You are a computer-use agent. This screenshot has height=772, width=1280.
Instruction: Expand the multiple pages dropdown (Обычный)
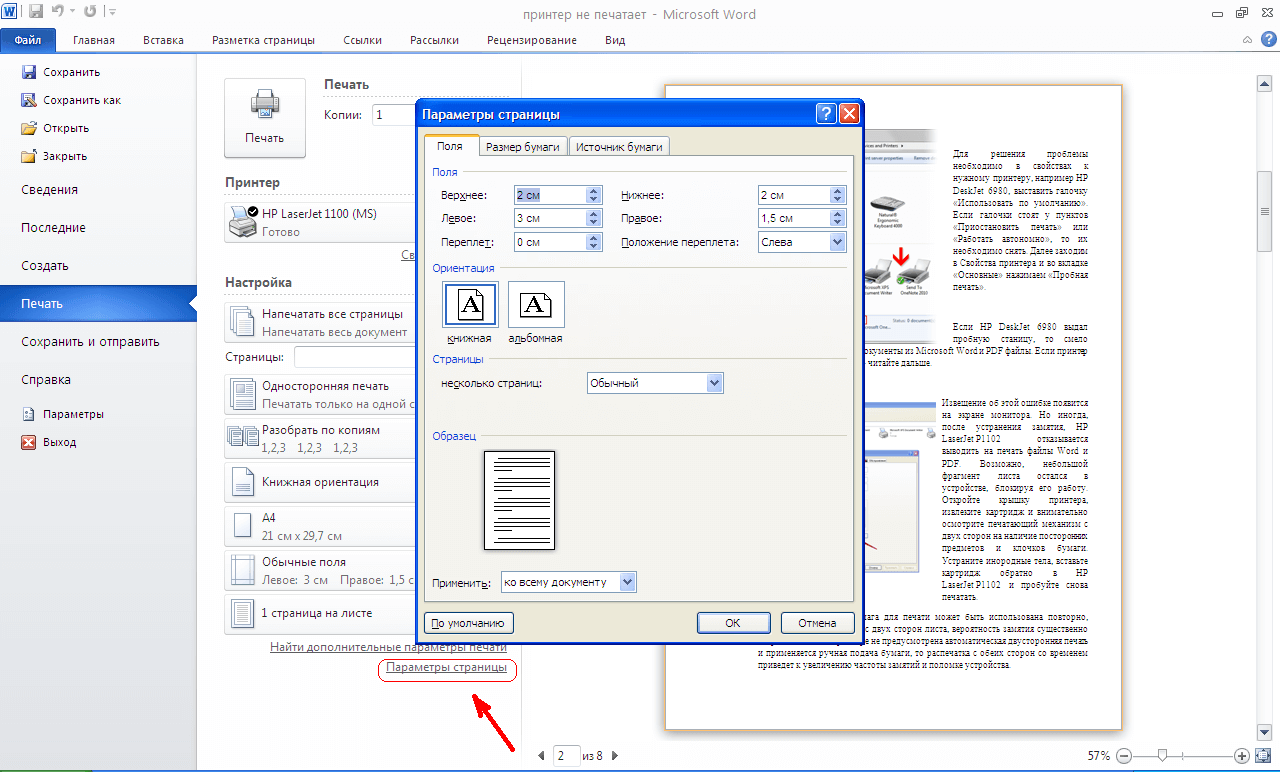tap(714, 383)
